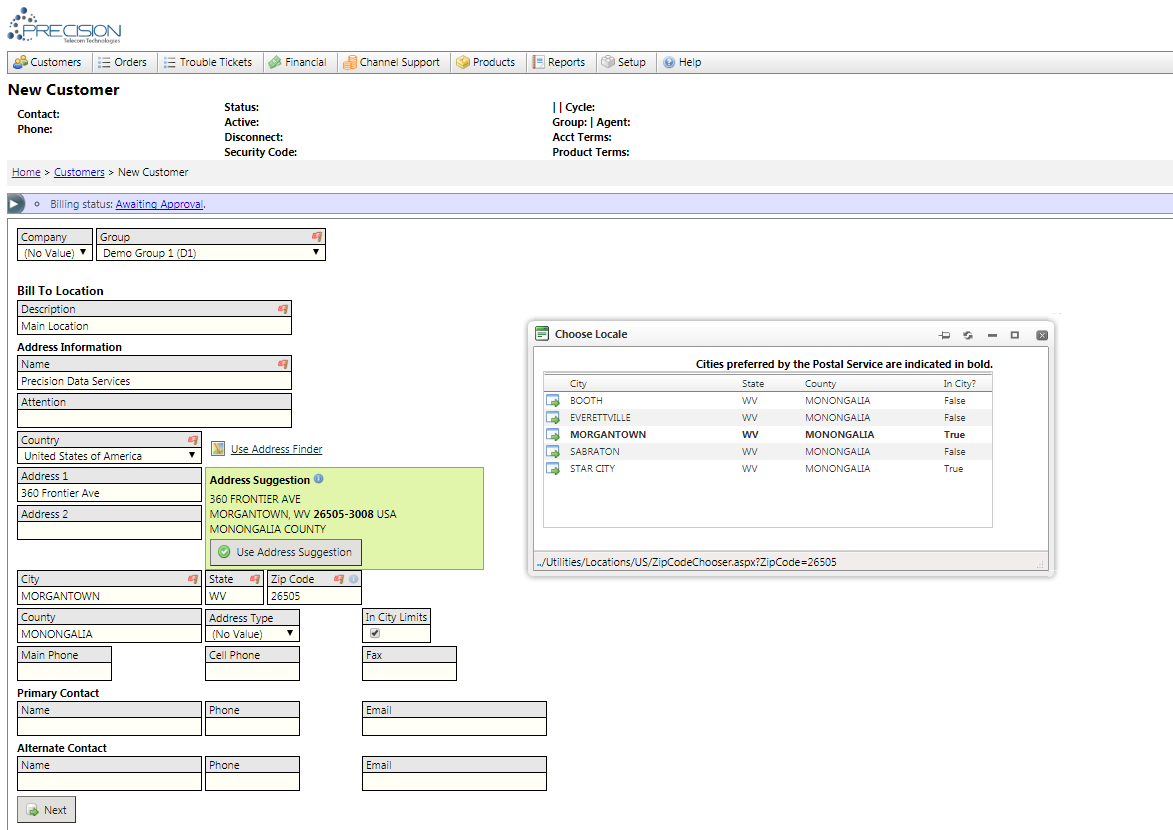The image size is (1173, 830).
Task: Open the Address Type dropdown
Action: tap(251, 634)
